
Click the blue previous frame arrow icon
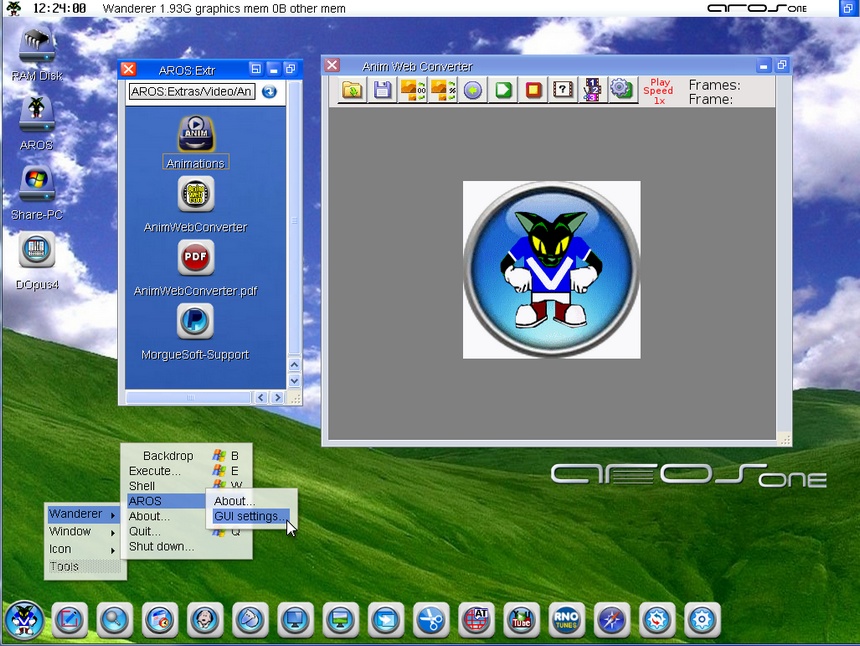coord(473,90)
